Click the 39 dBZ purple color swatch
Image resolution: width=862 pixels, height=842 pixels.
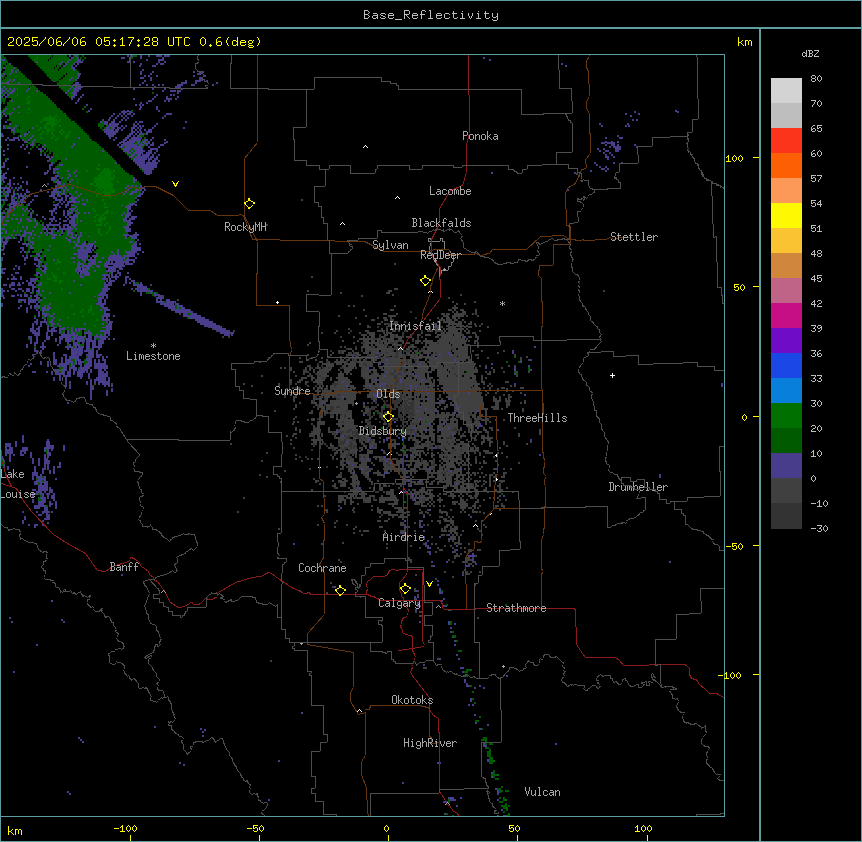(x=786, y=340)
